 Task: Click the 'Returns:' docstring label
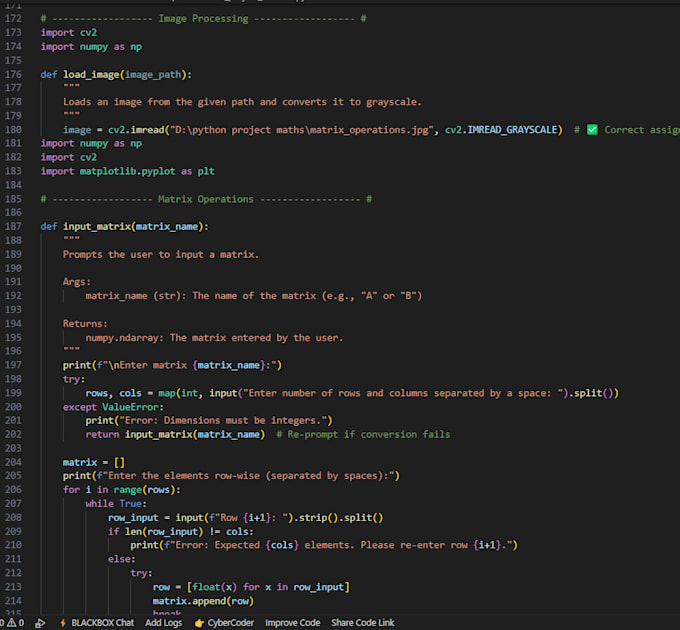pyautogui.click(x=85, y=323)
